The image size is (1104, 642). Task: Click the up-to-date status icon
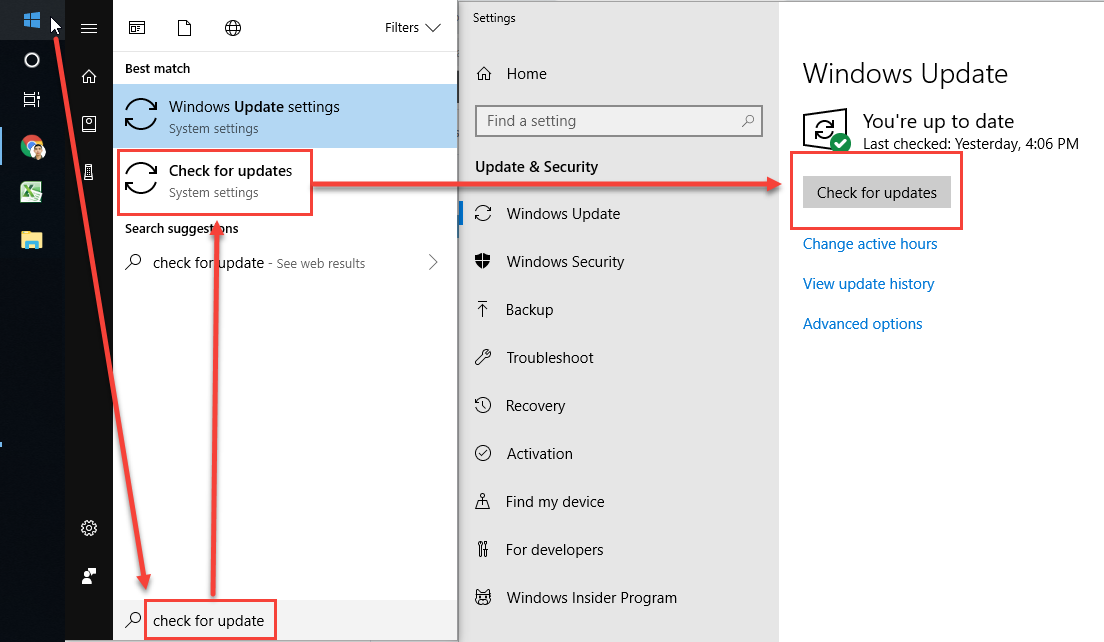pyautogui.click(x=826, y=130)
